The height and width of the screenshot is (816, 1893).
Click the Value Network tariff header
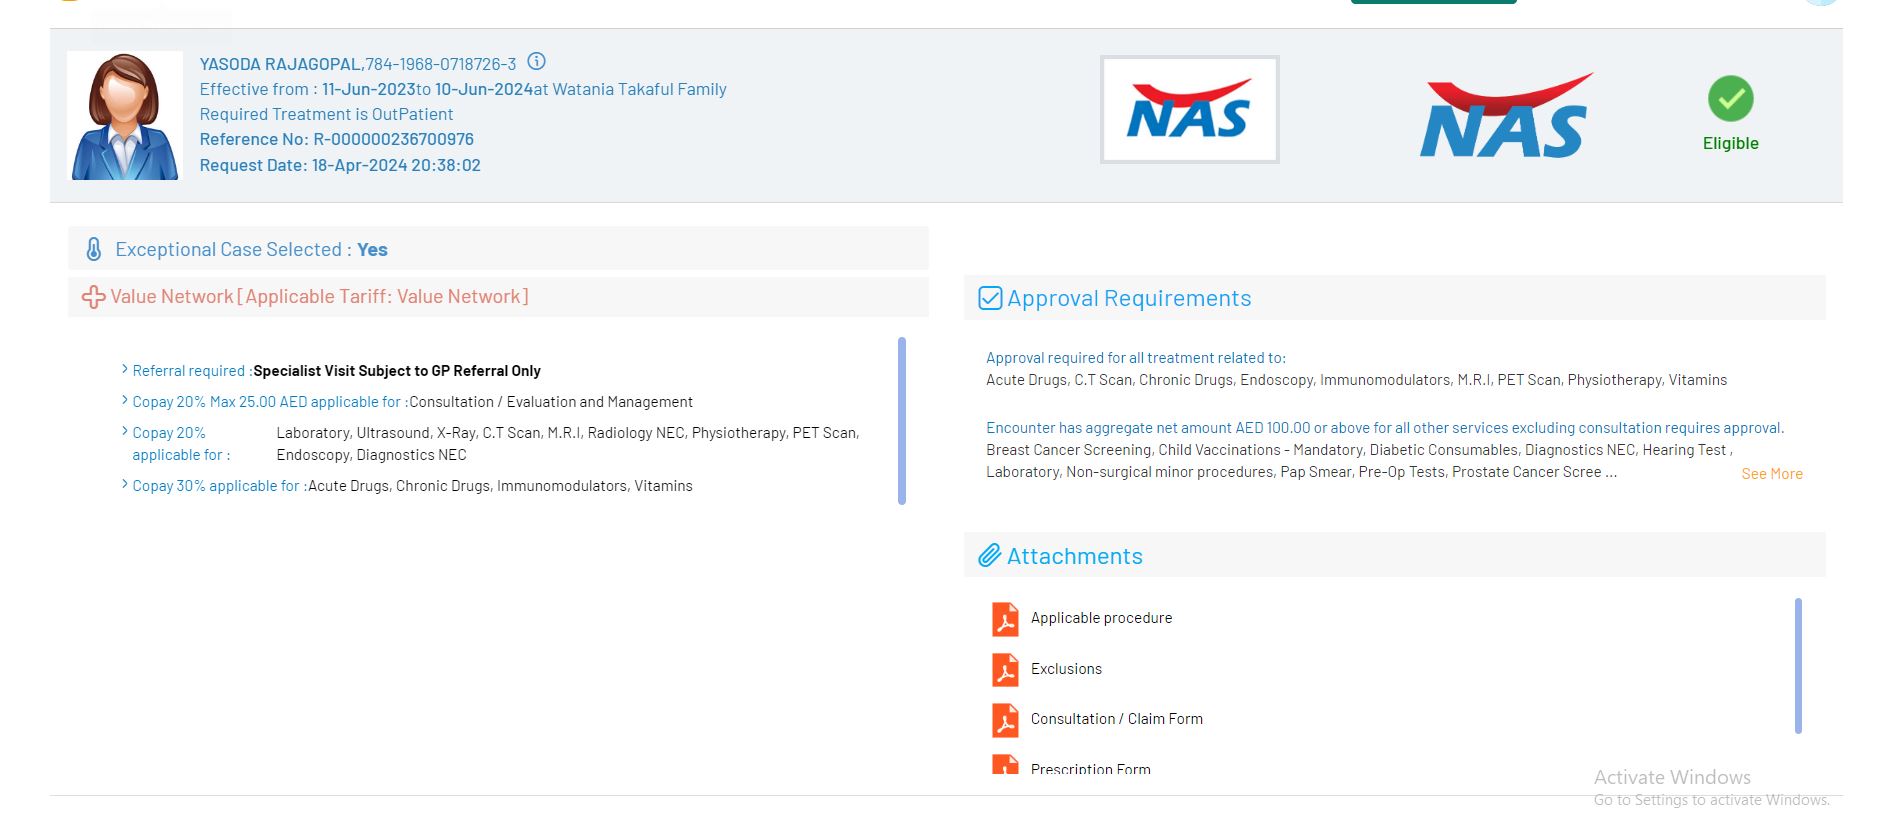coord(319,297)
